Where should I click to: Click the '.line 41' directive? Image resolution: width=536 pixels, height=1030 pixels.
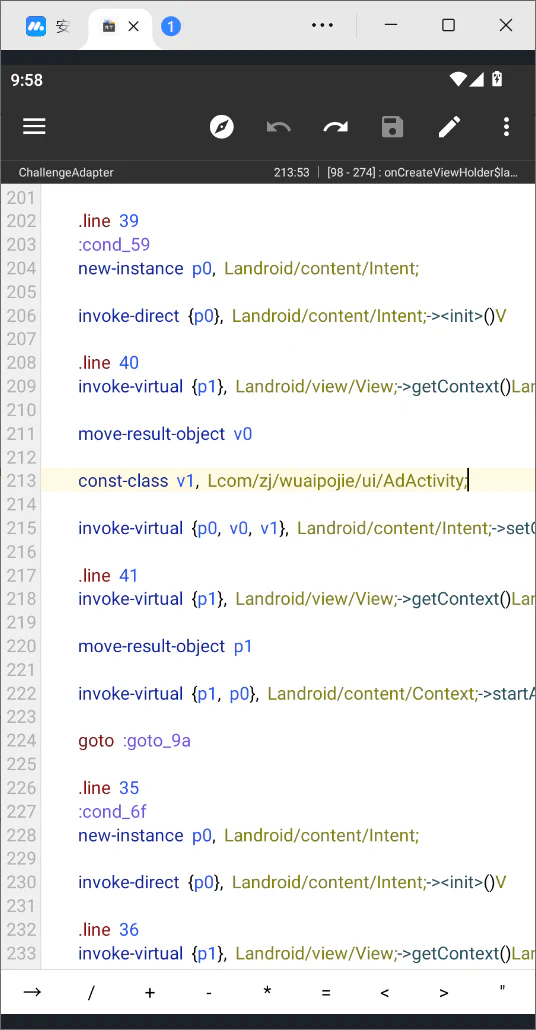click(x=108, y=575)
